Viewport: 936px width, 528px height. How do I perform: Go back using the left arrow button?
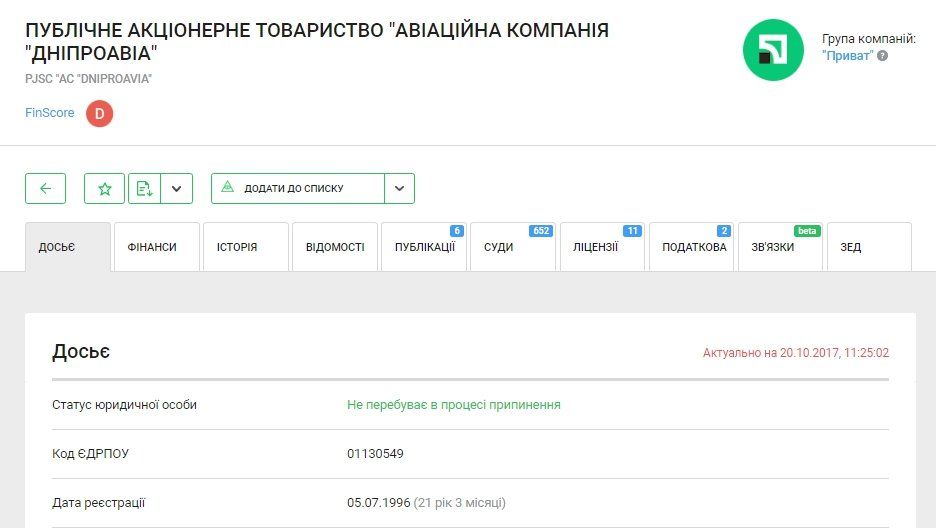point(45,188)
